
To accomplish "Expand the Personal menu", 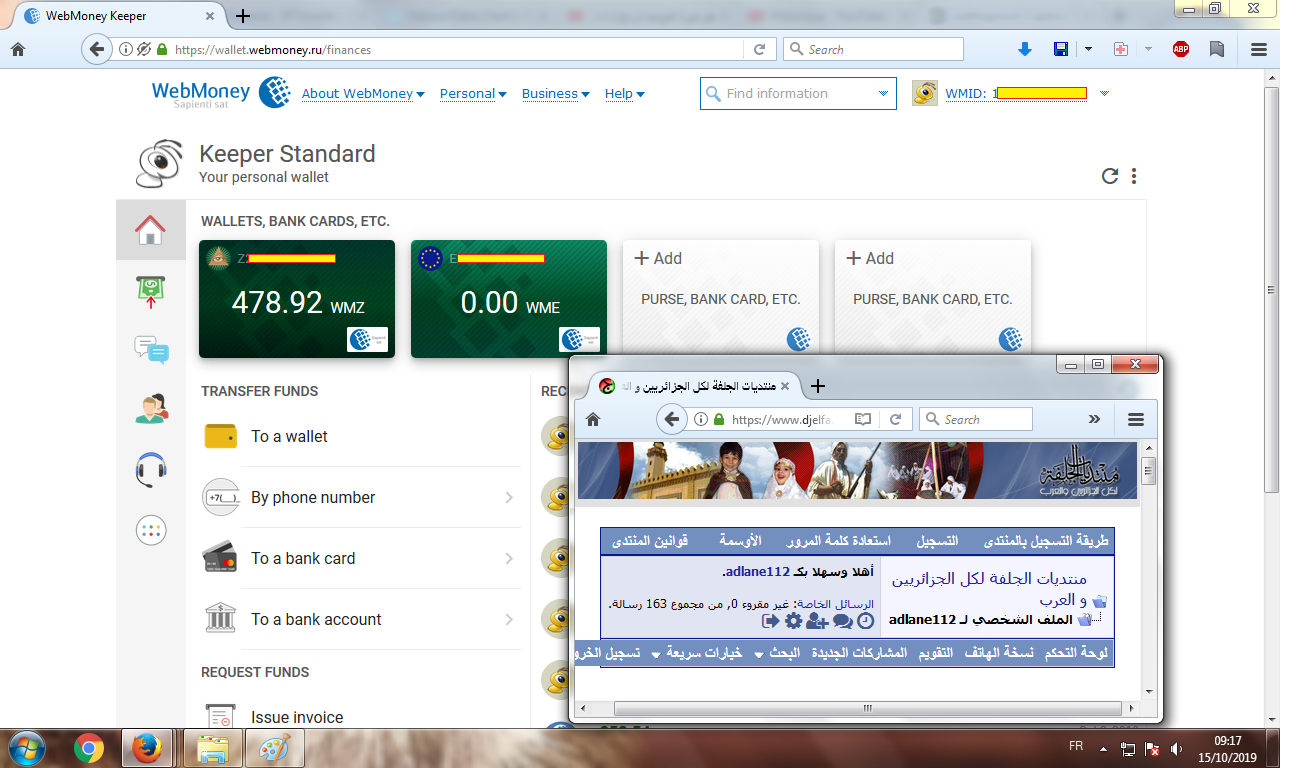I will point(473,93).
